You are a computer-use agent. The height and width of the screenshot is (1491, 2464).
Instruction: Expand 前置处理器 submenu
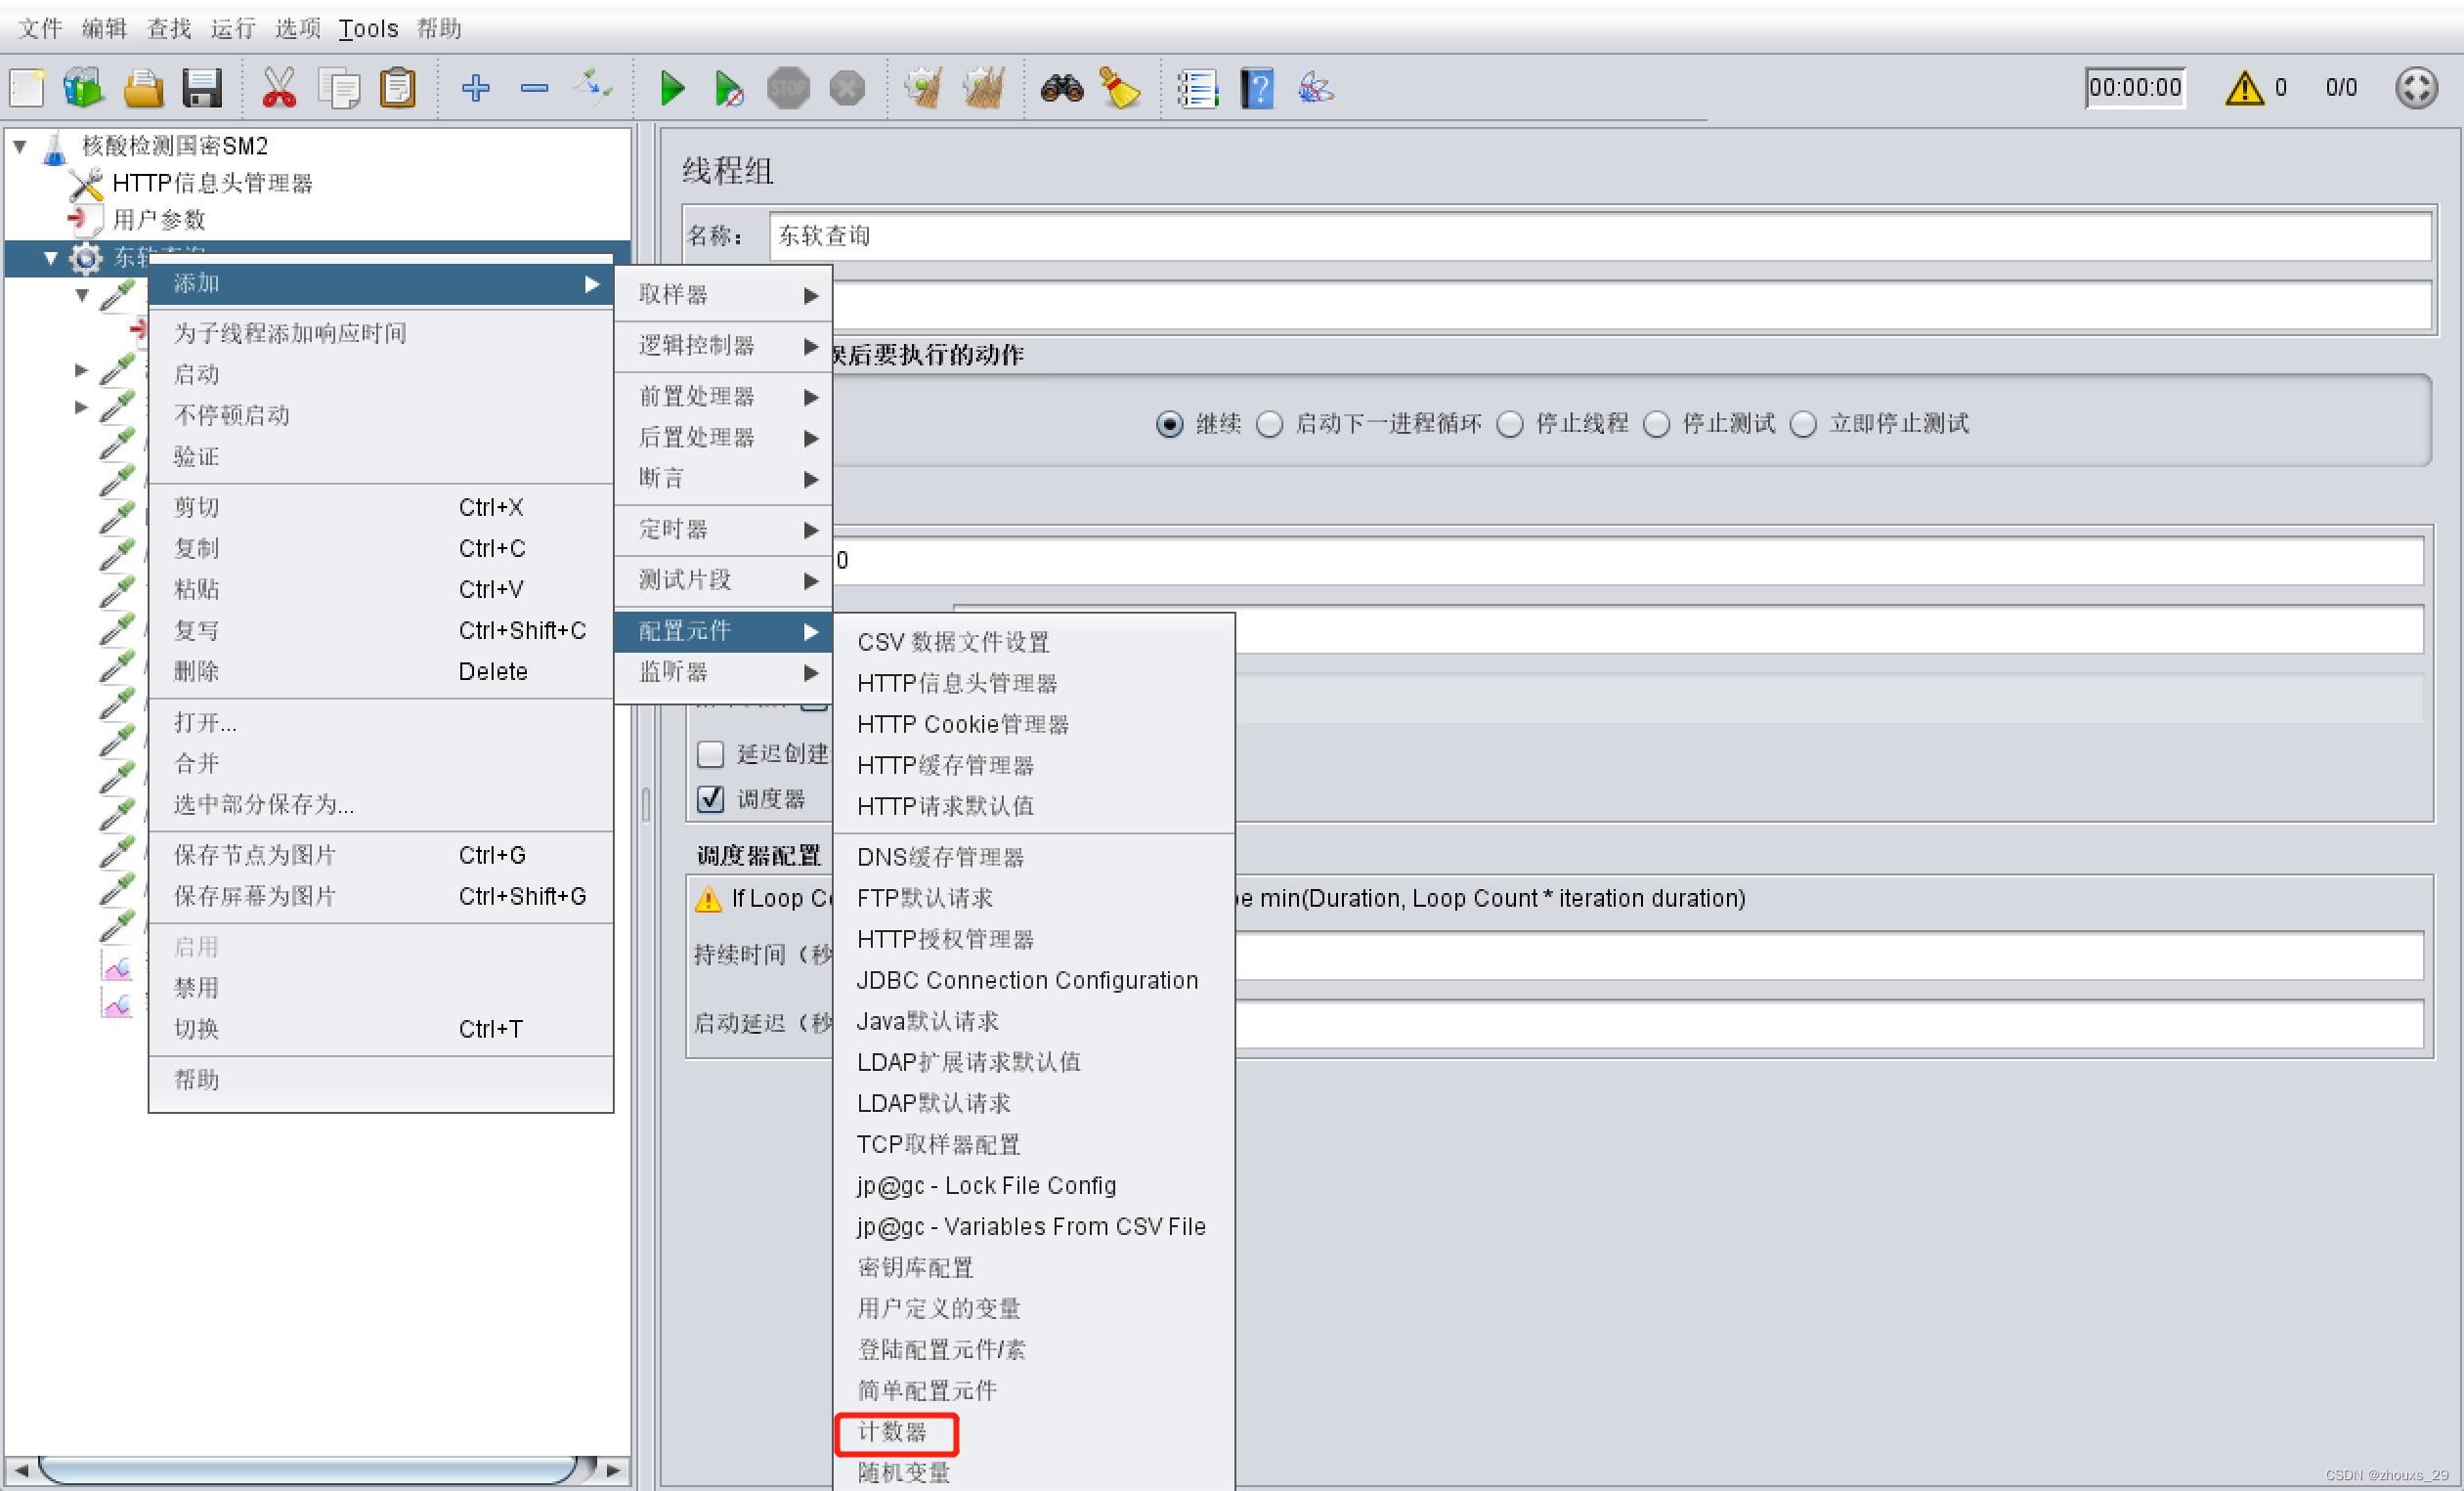(x=724, y=396)
